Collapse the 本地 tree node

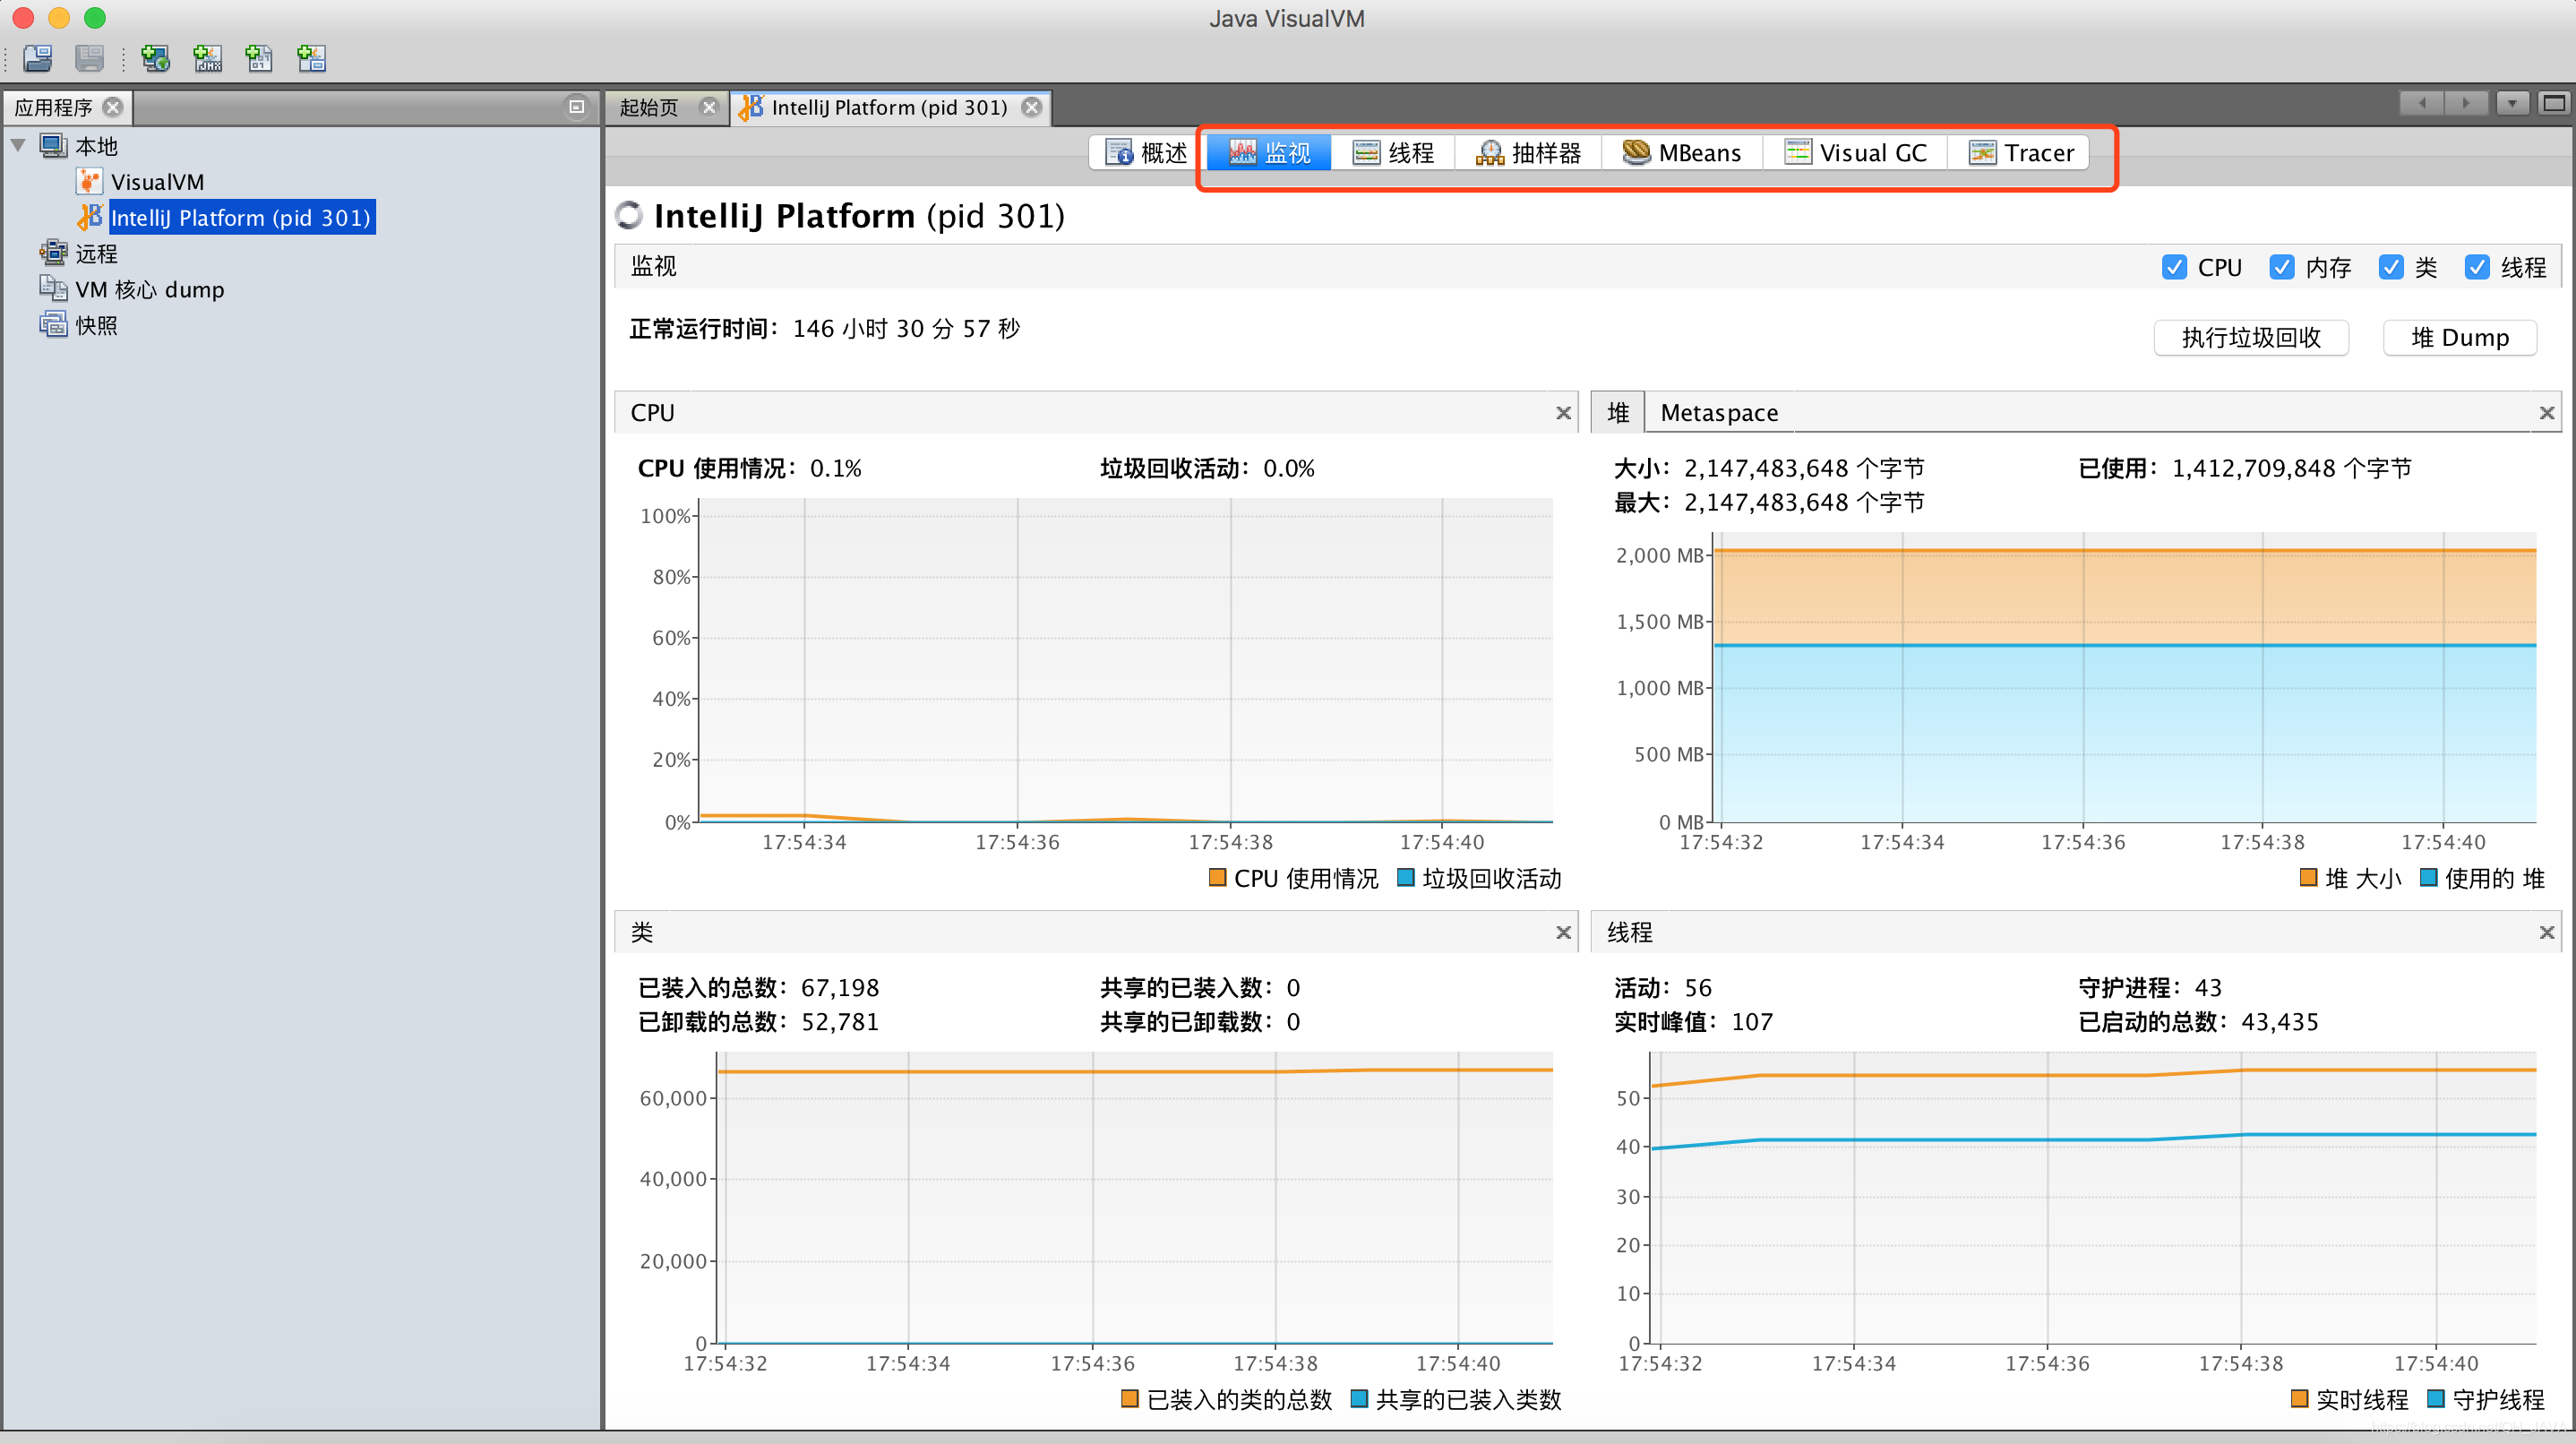(18, 146)
